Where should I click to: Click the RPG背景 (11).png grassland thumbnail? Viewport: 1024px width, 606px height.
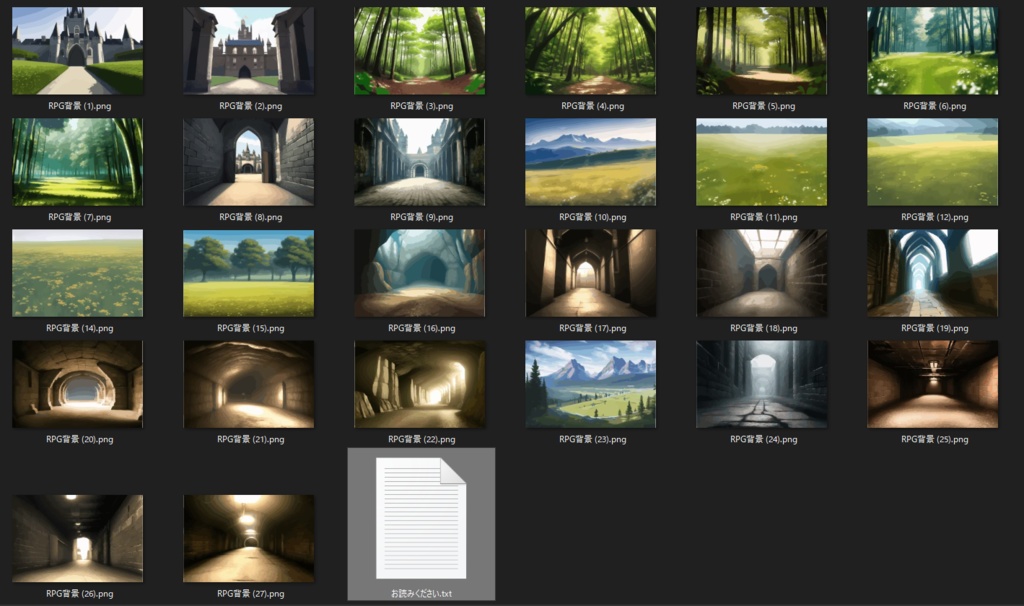coord(761,162)
